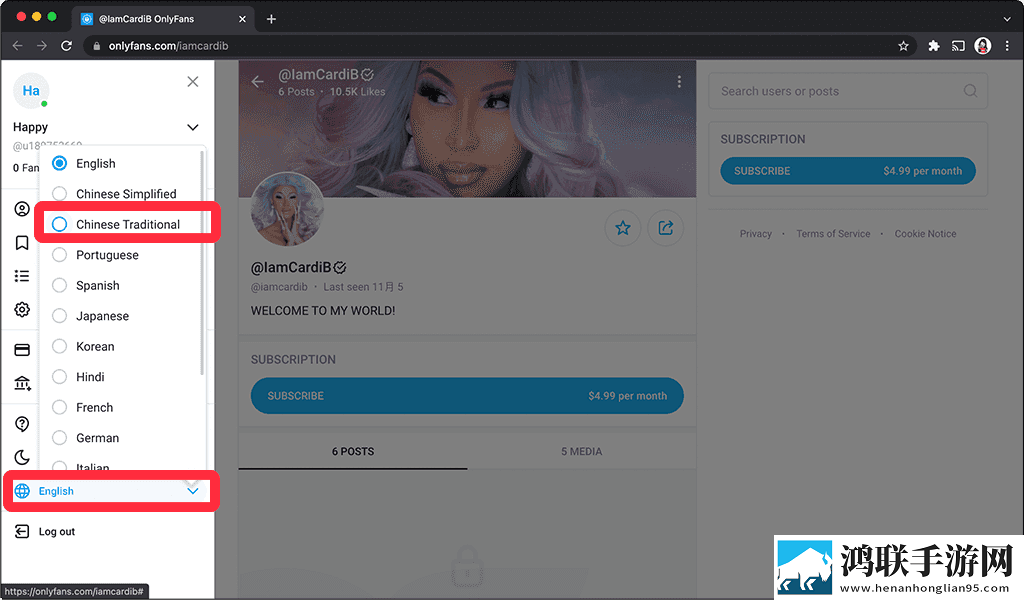1024x600 pixels.
Task: Open the help question mark icon
Action: (22, 424)
